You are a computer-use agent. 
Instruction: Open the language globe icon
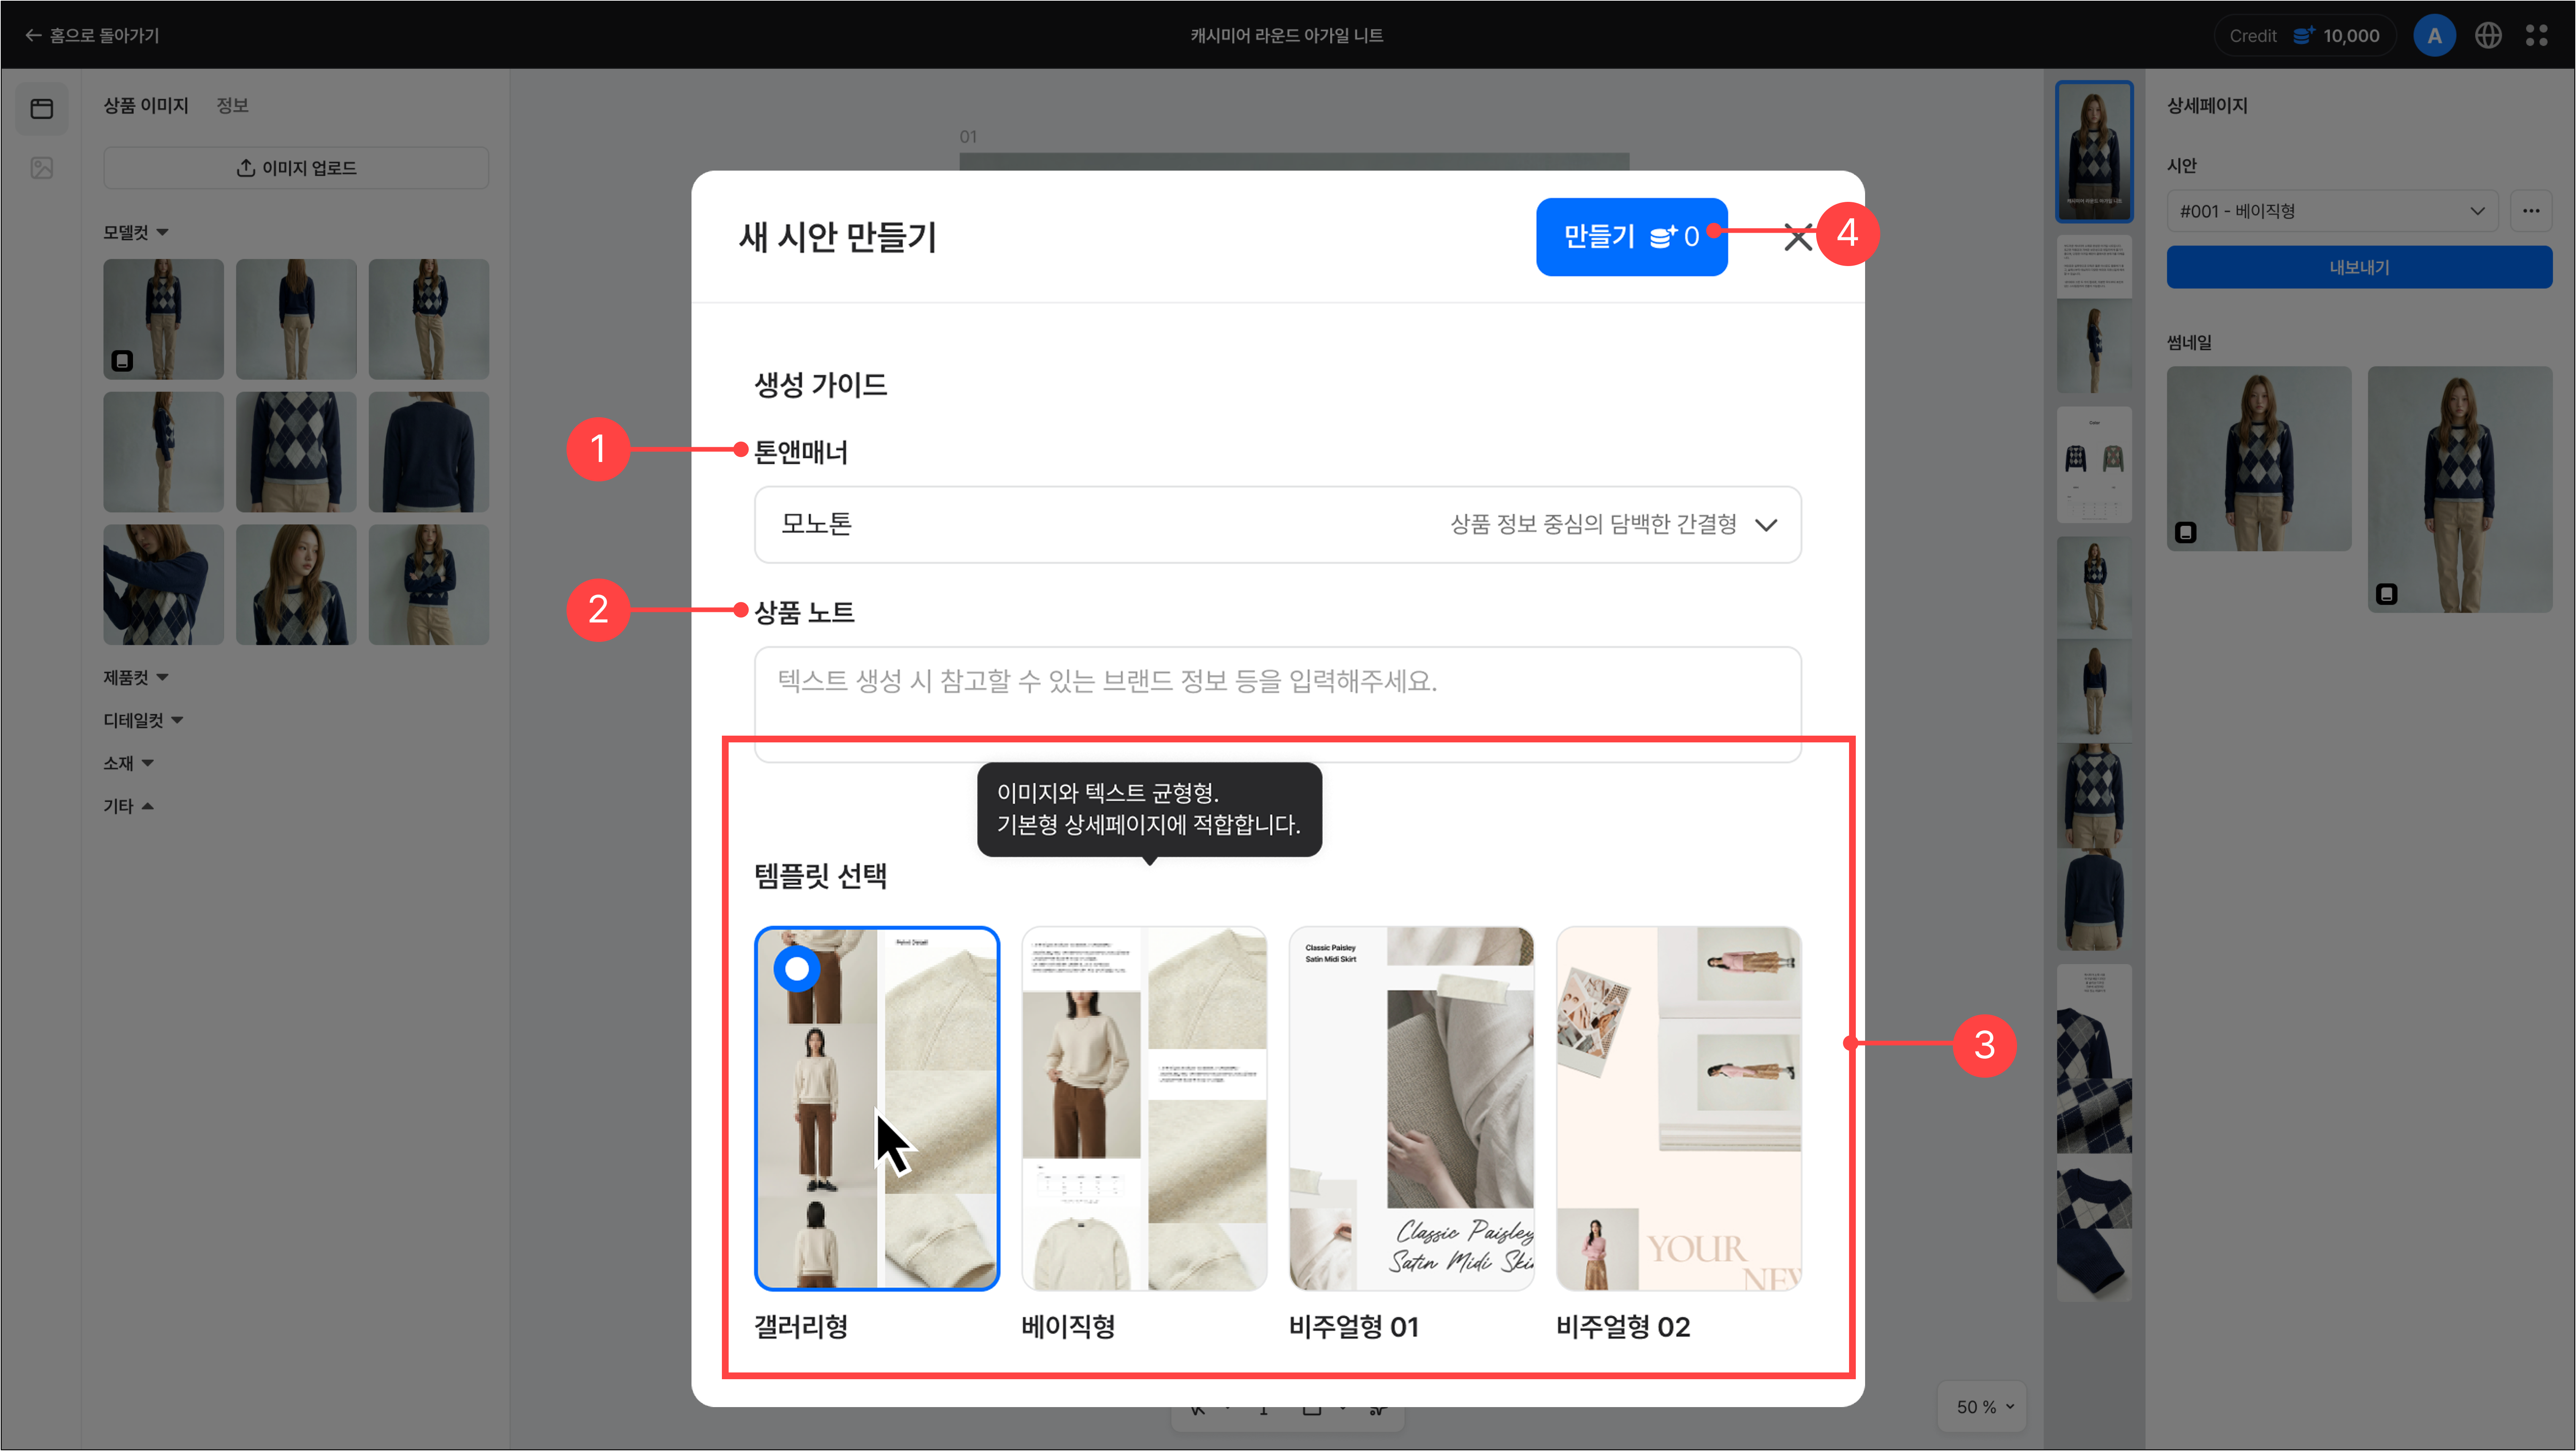click(x=2488, y=36)
